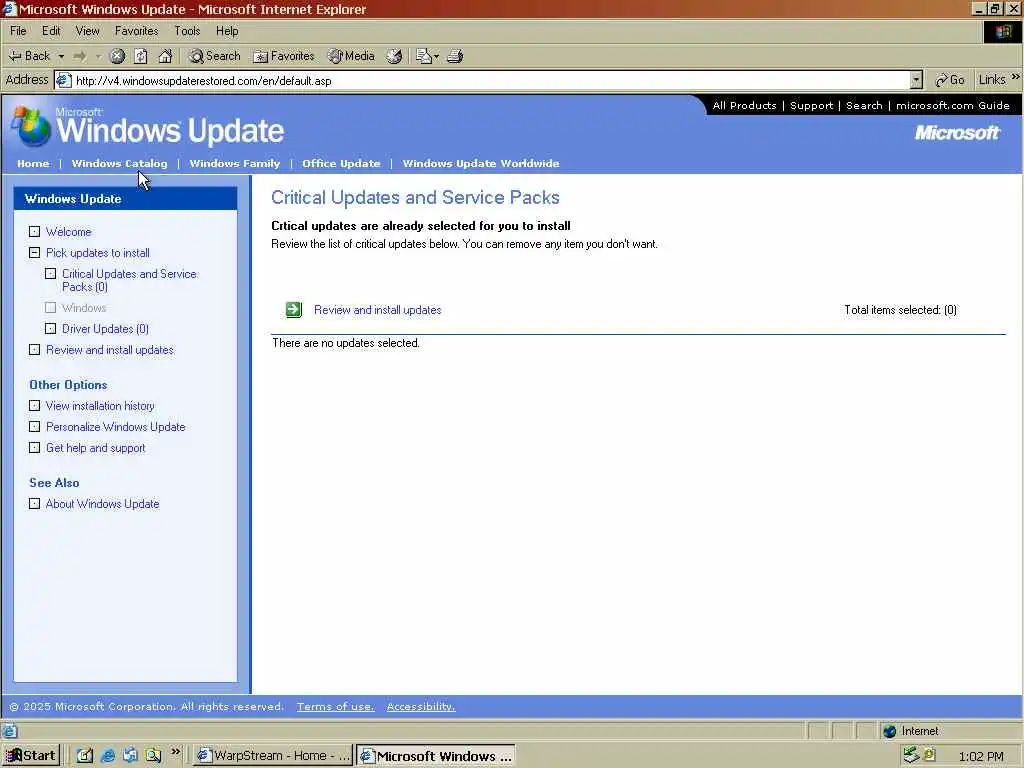Viewport: 1024px width, 768px height.
Task: Expand the Address bar dropdown list
Action: tap(916, 80)
